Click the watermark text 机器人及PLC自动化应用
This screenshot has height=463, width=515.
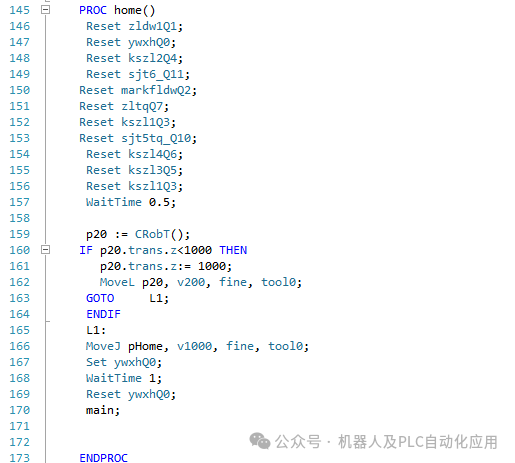tap(418, 442)
